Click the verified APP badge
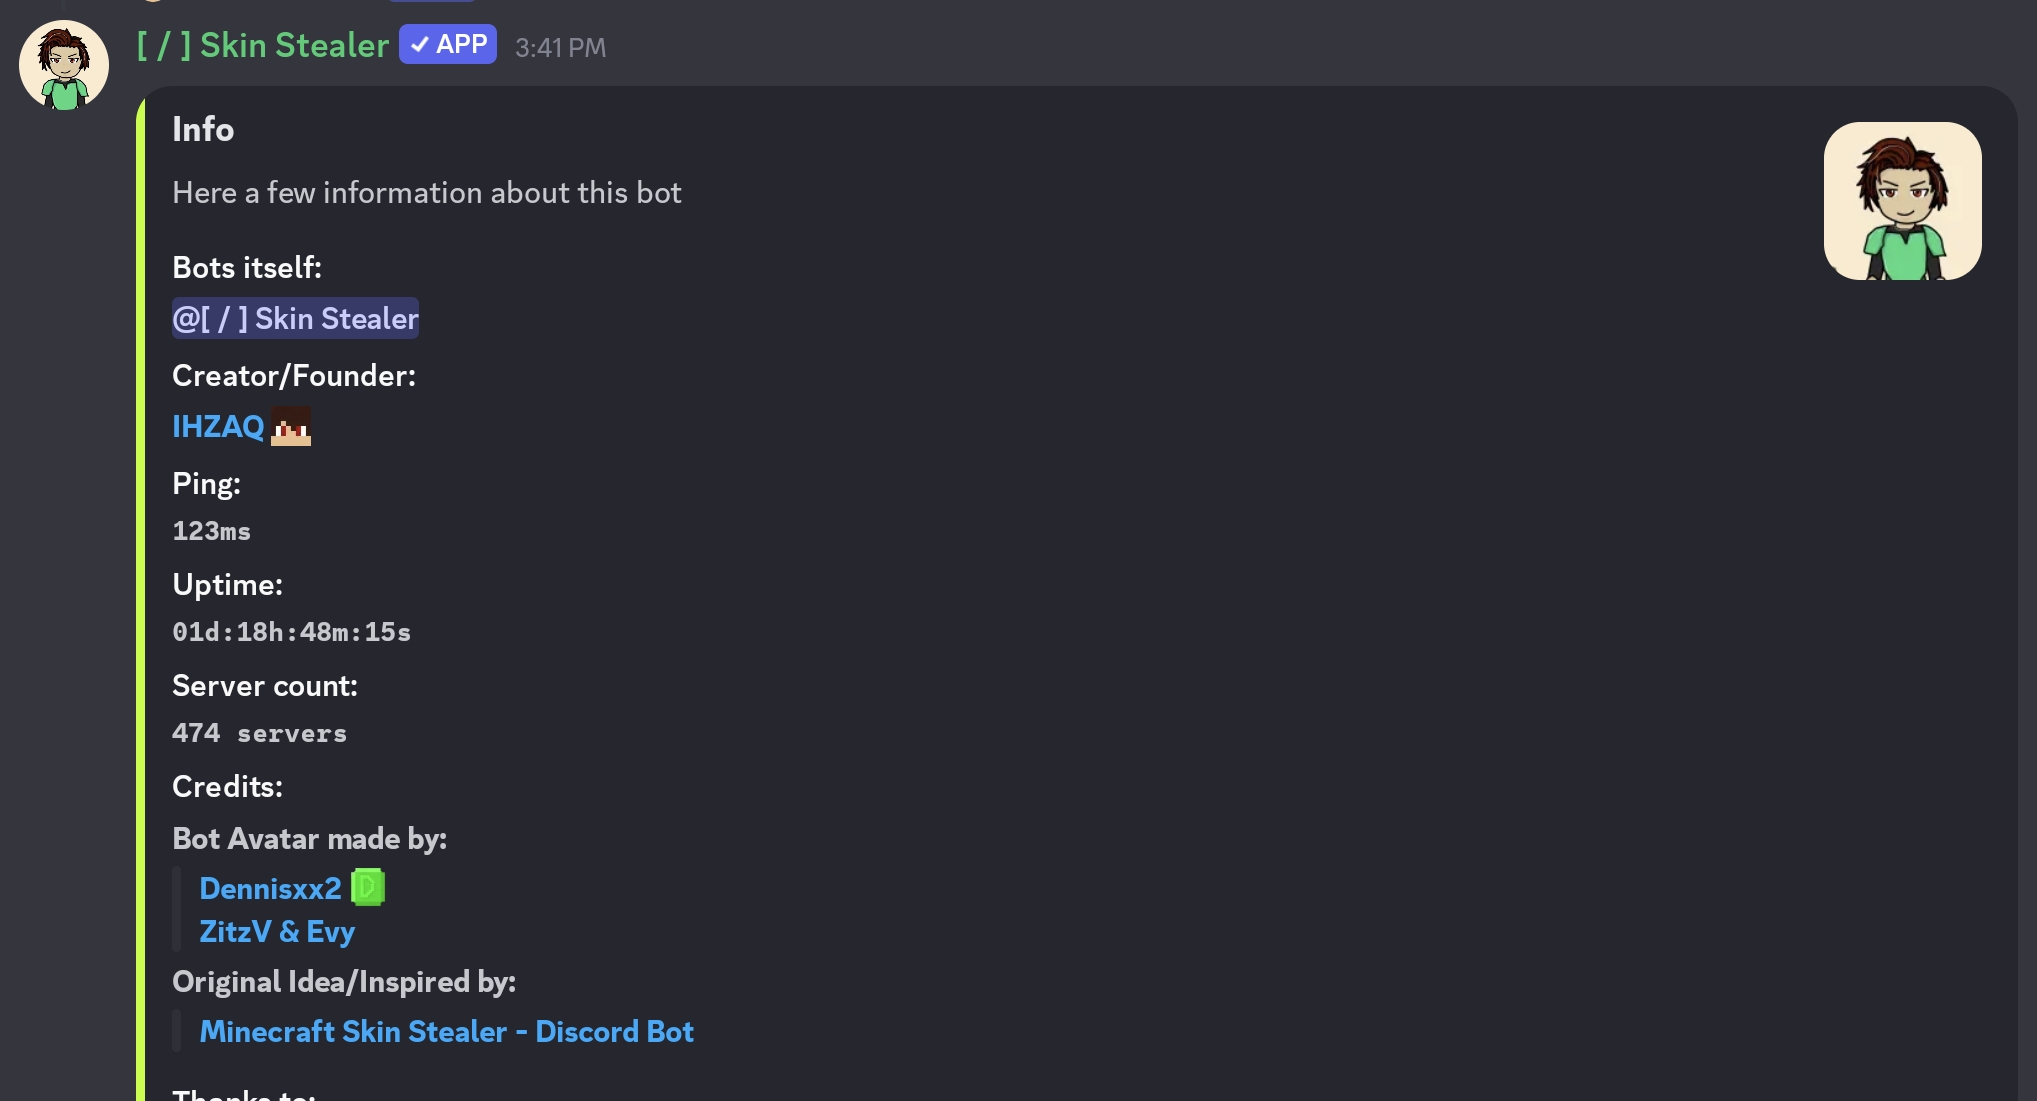 pyautogui.click(x=448, y=45)
